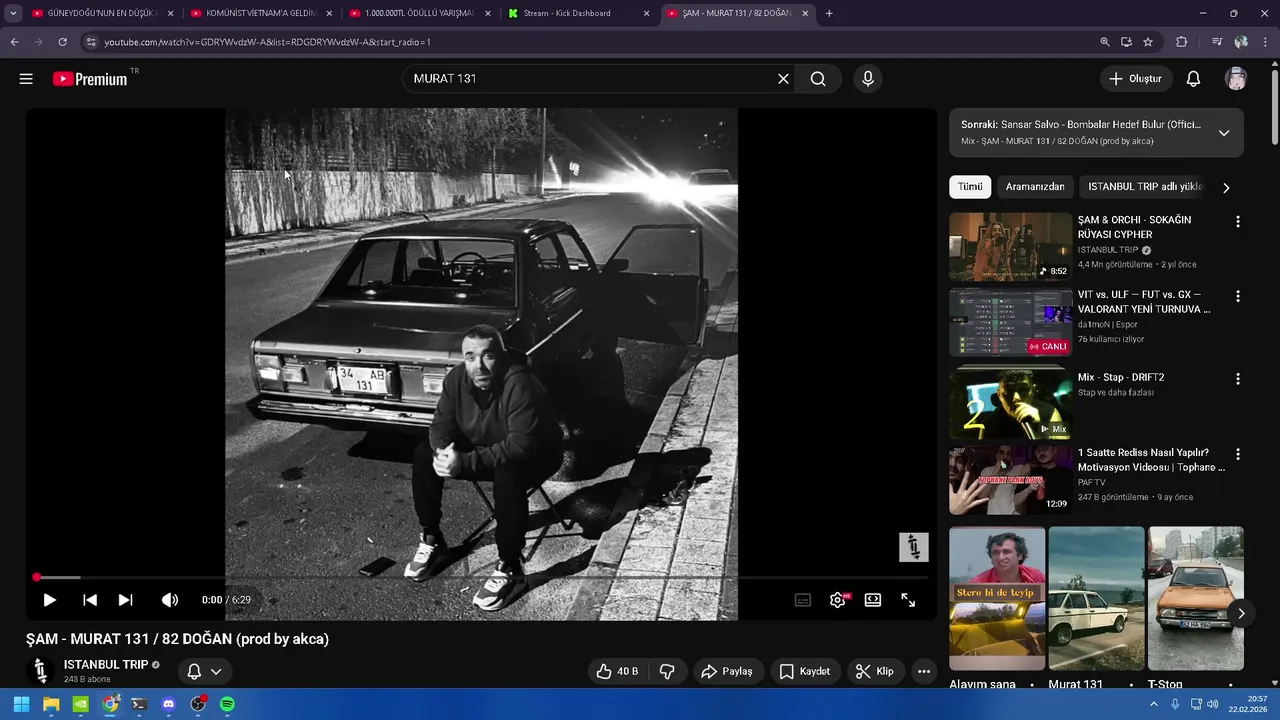Show hidden system tray icons
Image resolution: width=1280 pixels, height=720 pixels.
[x=1153, y=704]
